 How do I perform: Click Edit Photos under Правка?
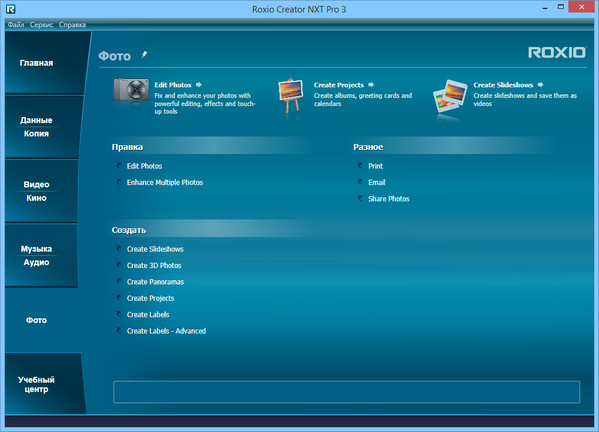pyautogui.click(x=144, y=166)
